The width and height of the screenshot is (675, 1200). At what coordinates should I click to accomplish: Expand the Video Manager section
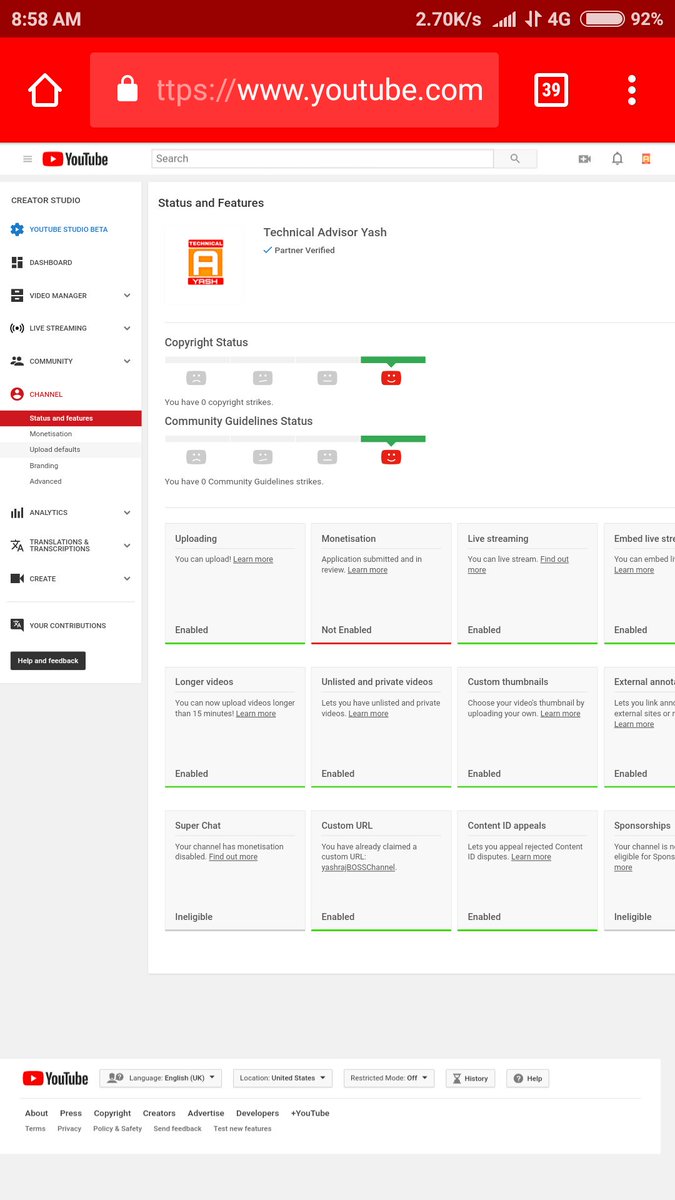[127, 295]
